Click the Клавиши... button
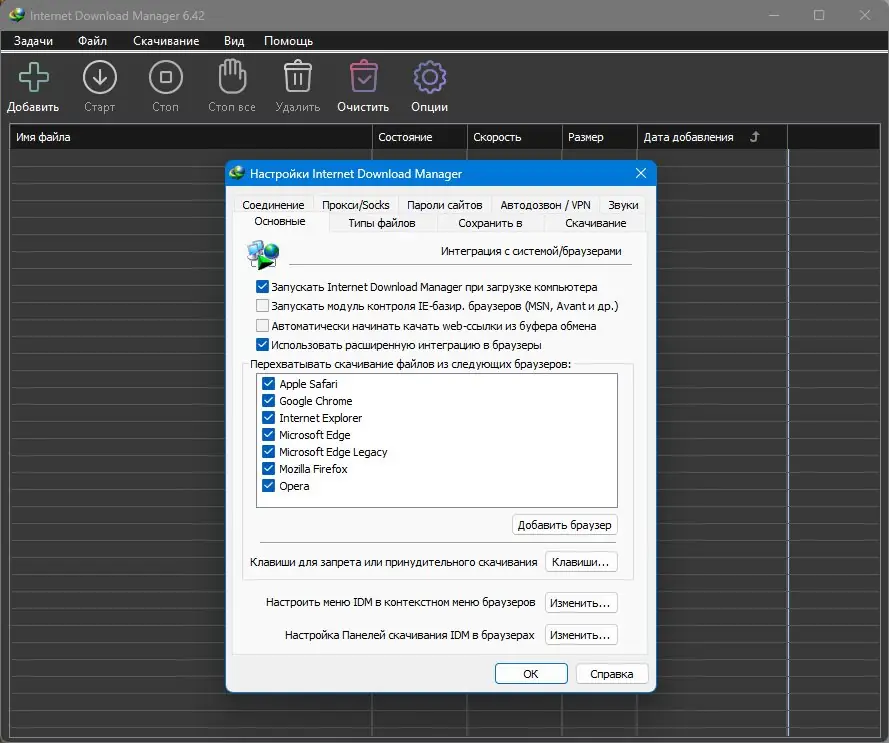 [x=581, y=562]
